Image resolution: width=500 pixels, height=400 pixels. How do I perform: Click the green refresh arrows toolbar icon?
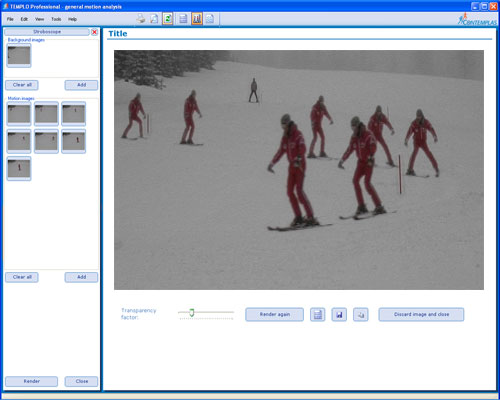pyautogui.click(x=168, y=19)
